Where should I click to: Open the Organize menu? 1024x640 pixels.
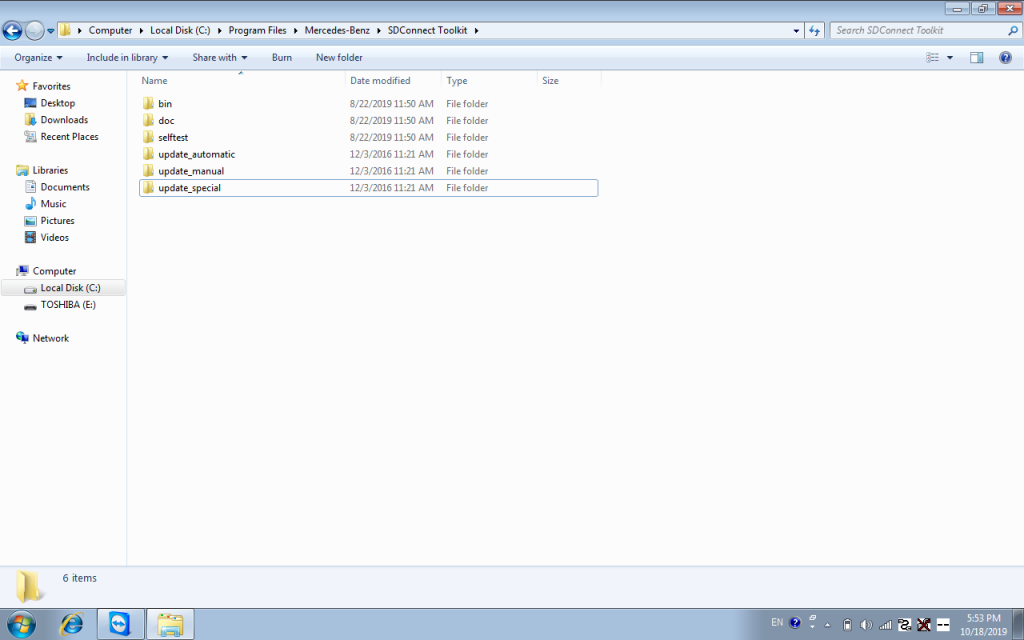[x=39, y=57]
